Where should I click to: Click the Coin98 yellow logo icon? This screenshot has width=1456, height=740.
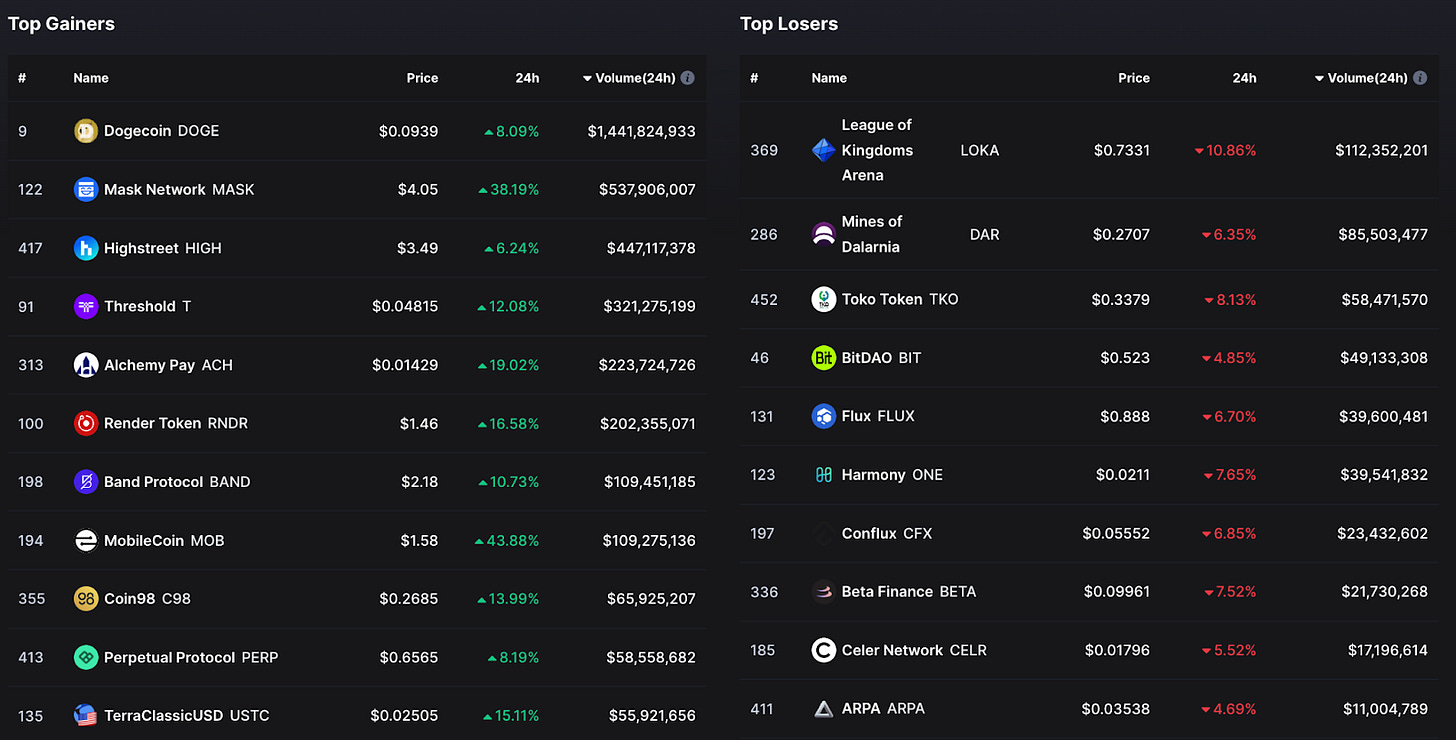coord(86,599)
